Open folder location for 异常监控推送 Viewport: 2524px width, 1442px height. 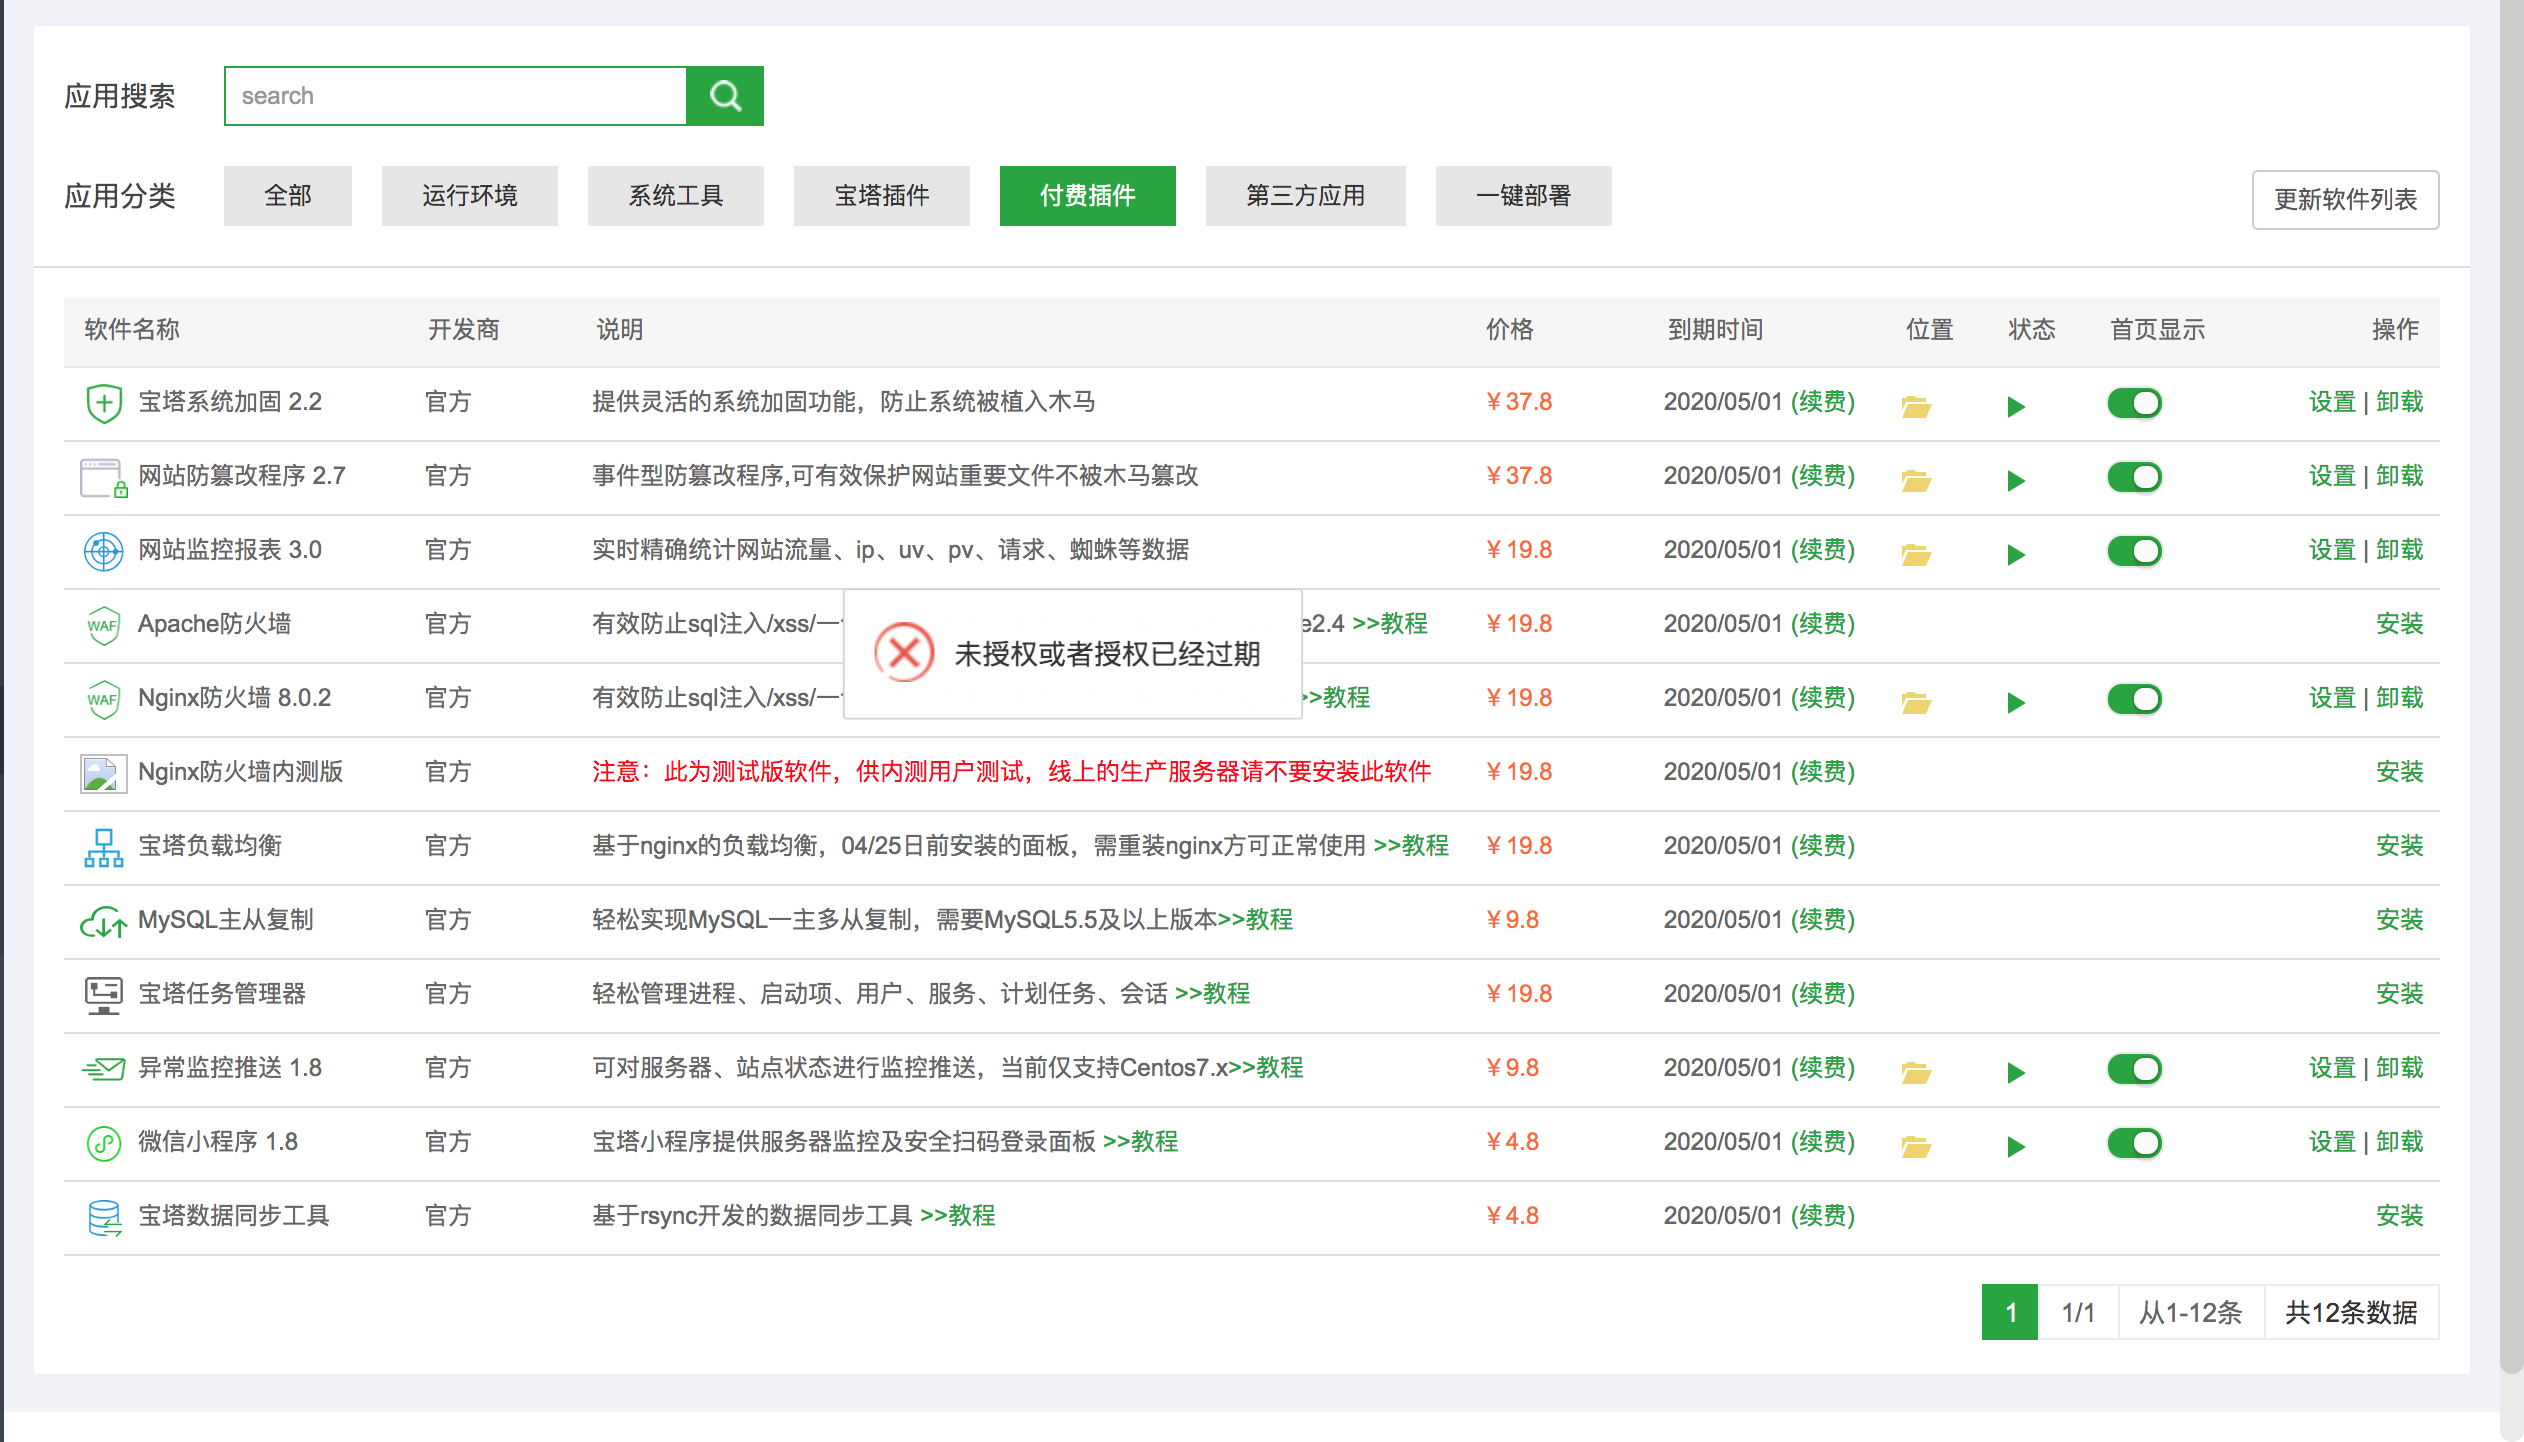(x=1916, y=1072)
